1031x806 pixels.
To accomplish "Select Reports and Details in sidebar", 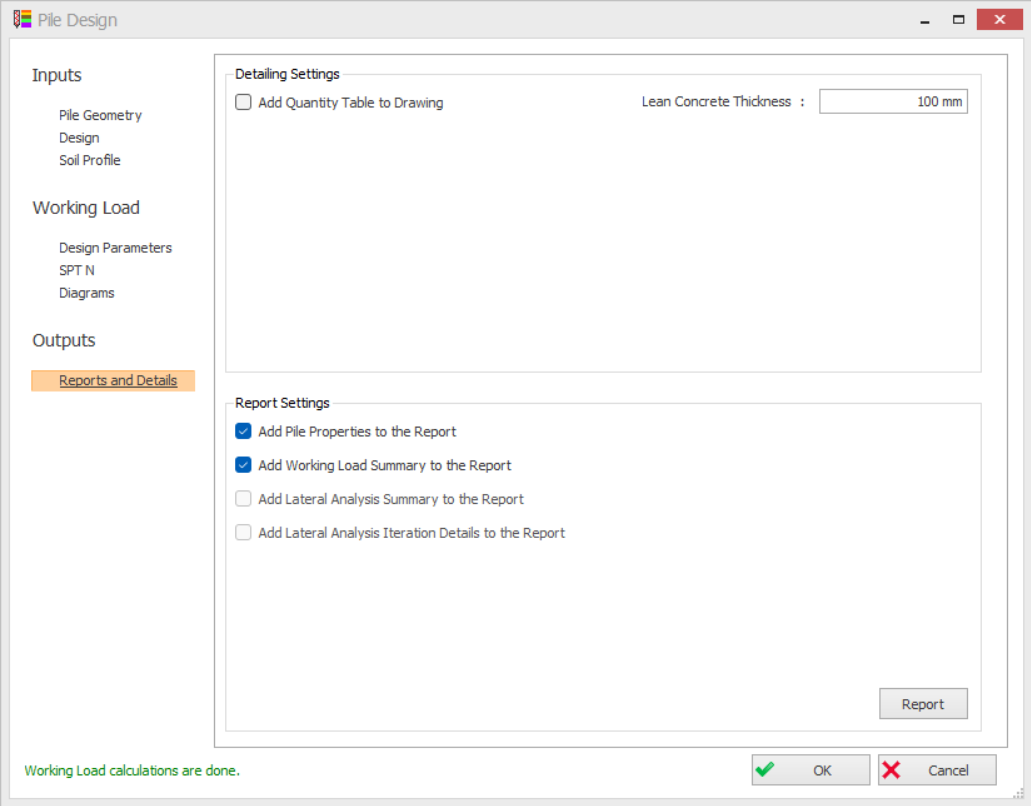I will [118, 381].
